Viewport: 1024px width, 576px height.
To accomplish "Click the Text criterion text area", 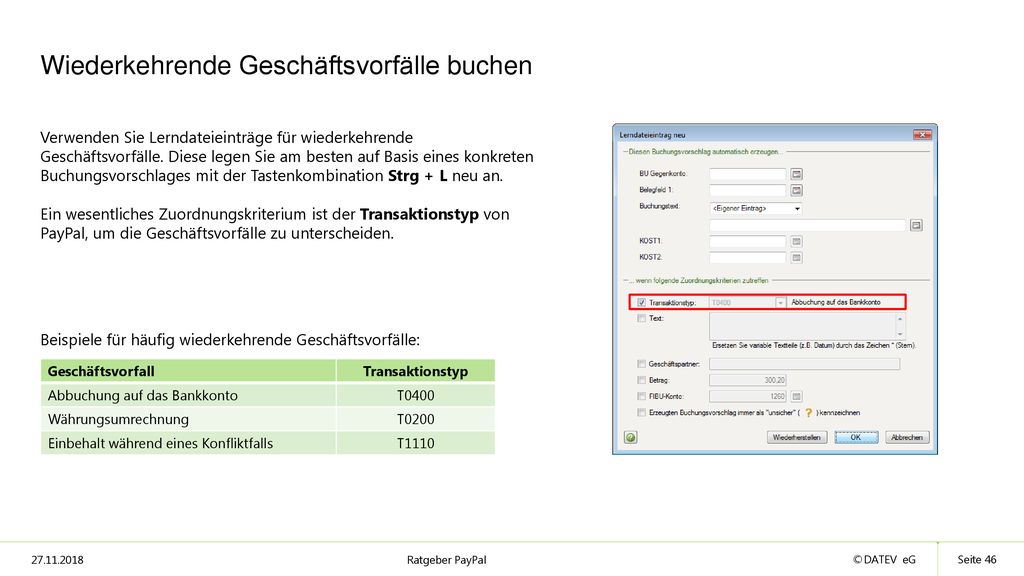I will coord(803,326).
